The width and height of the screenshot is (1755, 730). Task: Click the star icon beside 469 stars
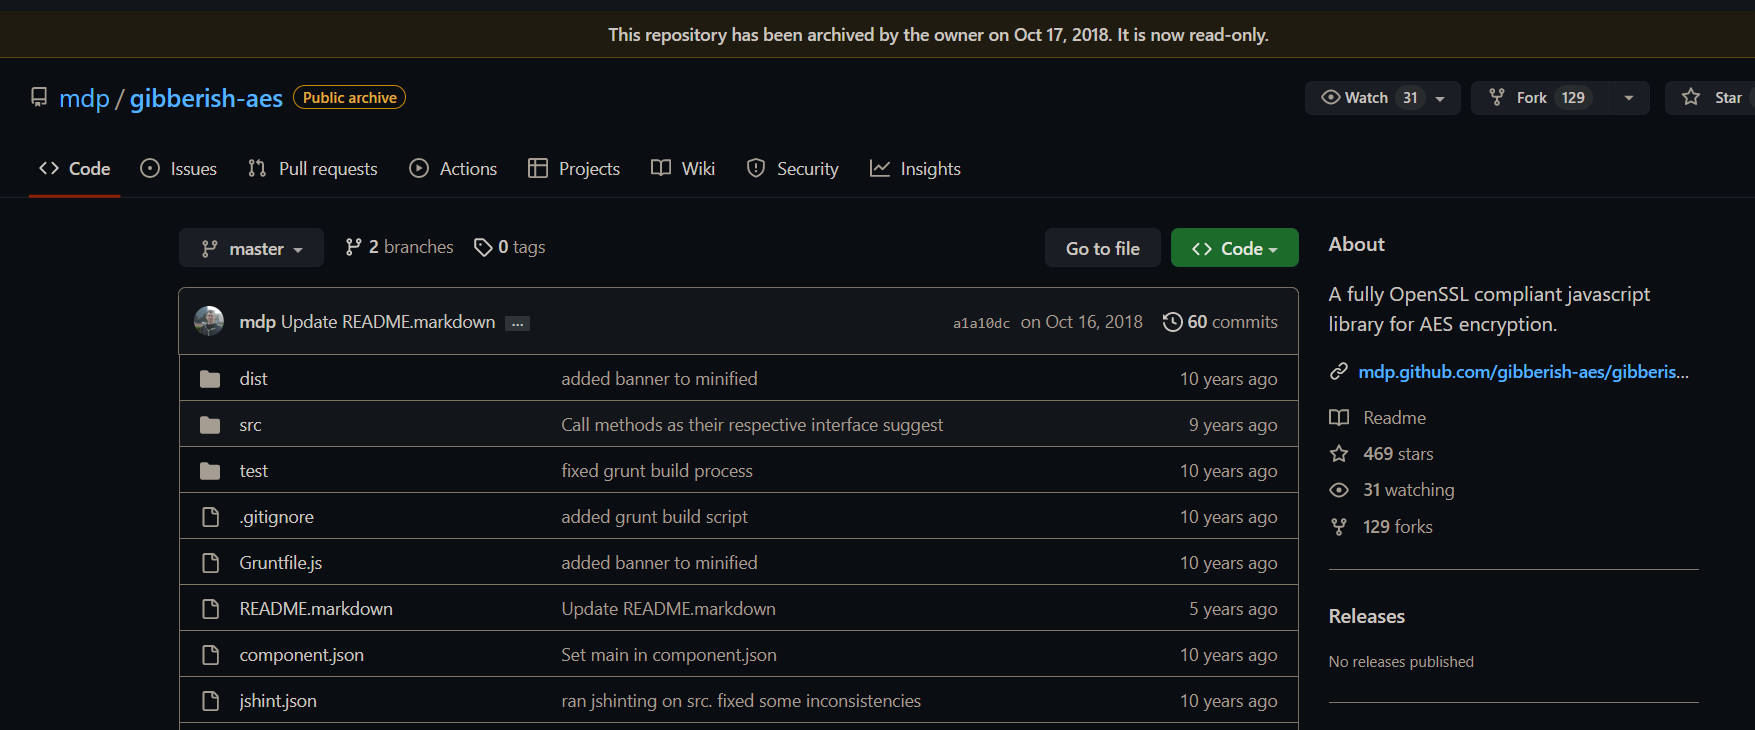pyautogui.click(x=1339, y=454)
